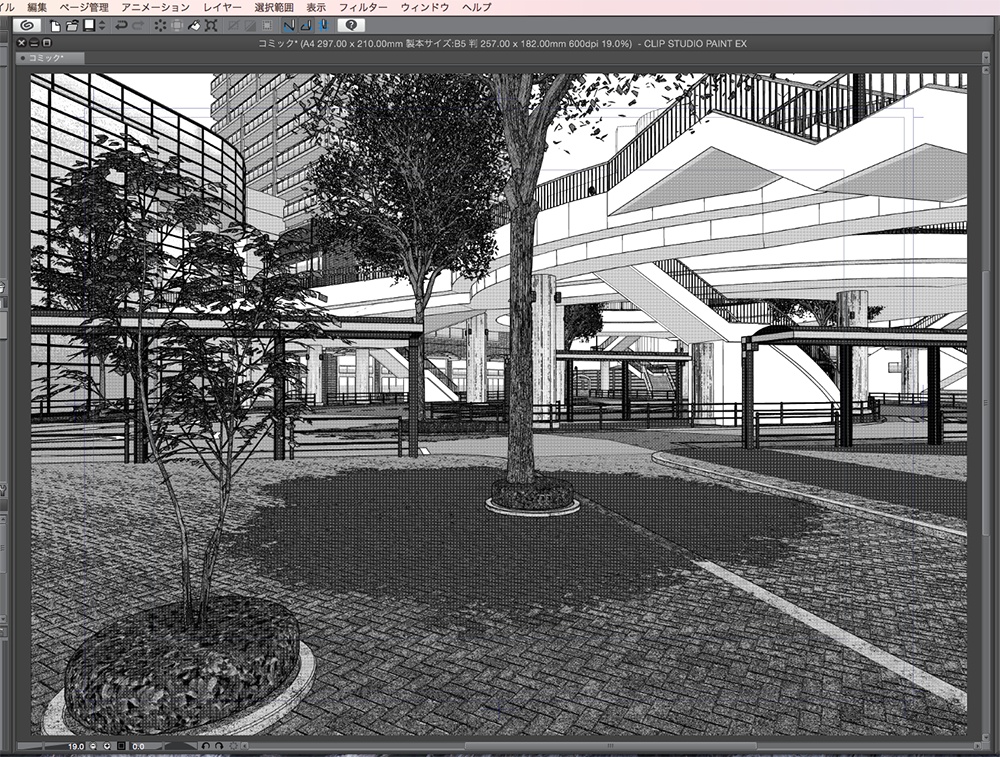Click the Invert Selection icon
Image resolution: width=1000 pixels, height=757 pixels.
click(251, 26)
